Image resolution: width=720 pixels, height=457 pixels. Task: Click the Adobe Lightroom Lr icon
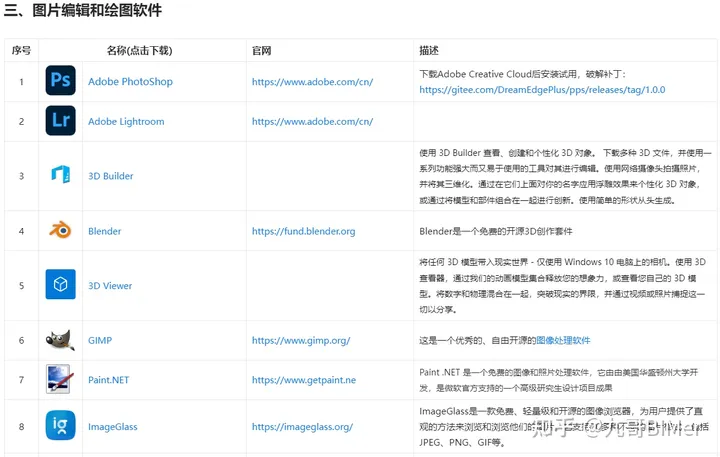pyautogui.click(x=61, y=120)
